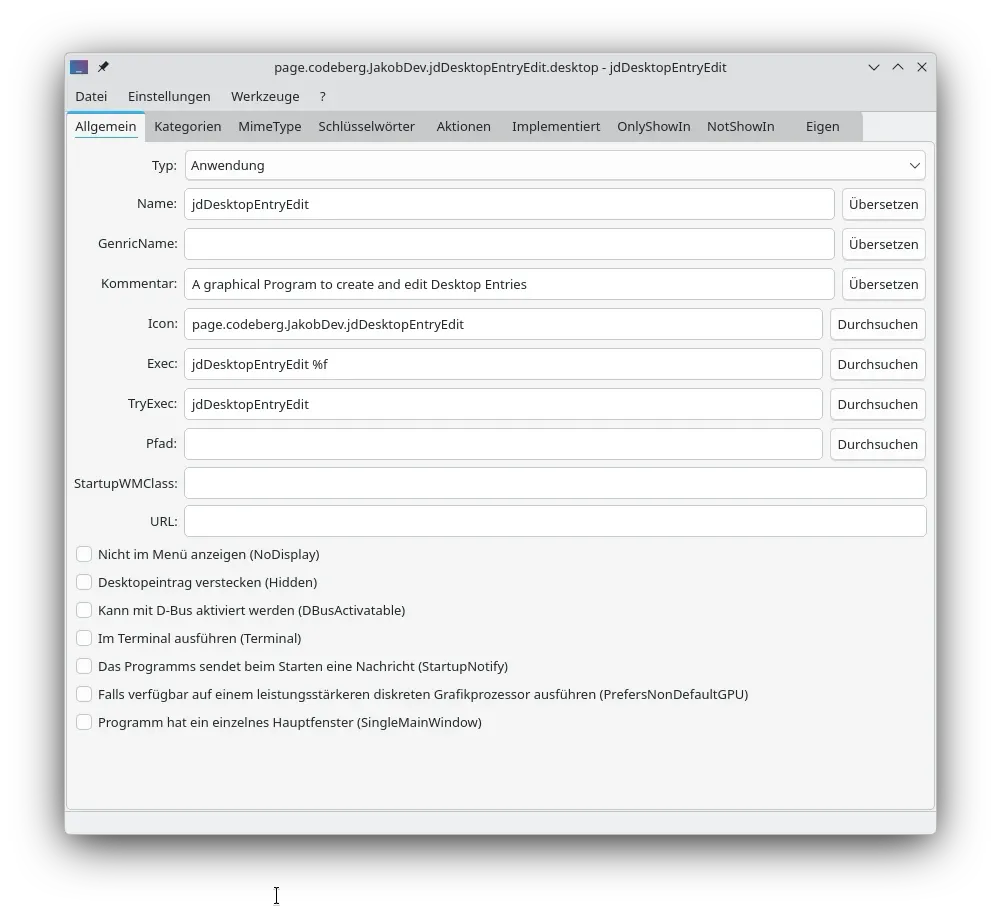Switch to the MimeType tab
This screenshot has width=1001, height=911.
pos(270,126)
